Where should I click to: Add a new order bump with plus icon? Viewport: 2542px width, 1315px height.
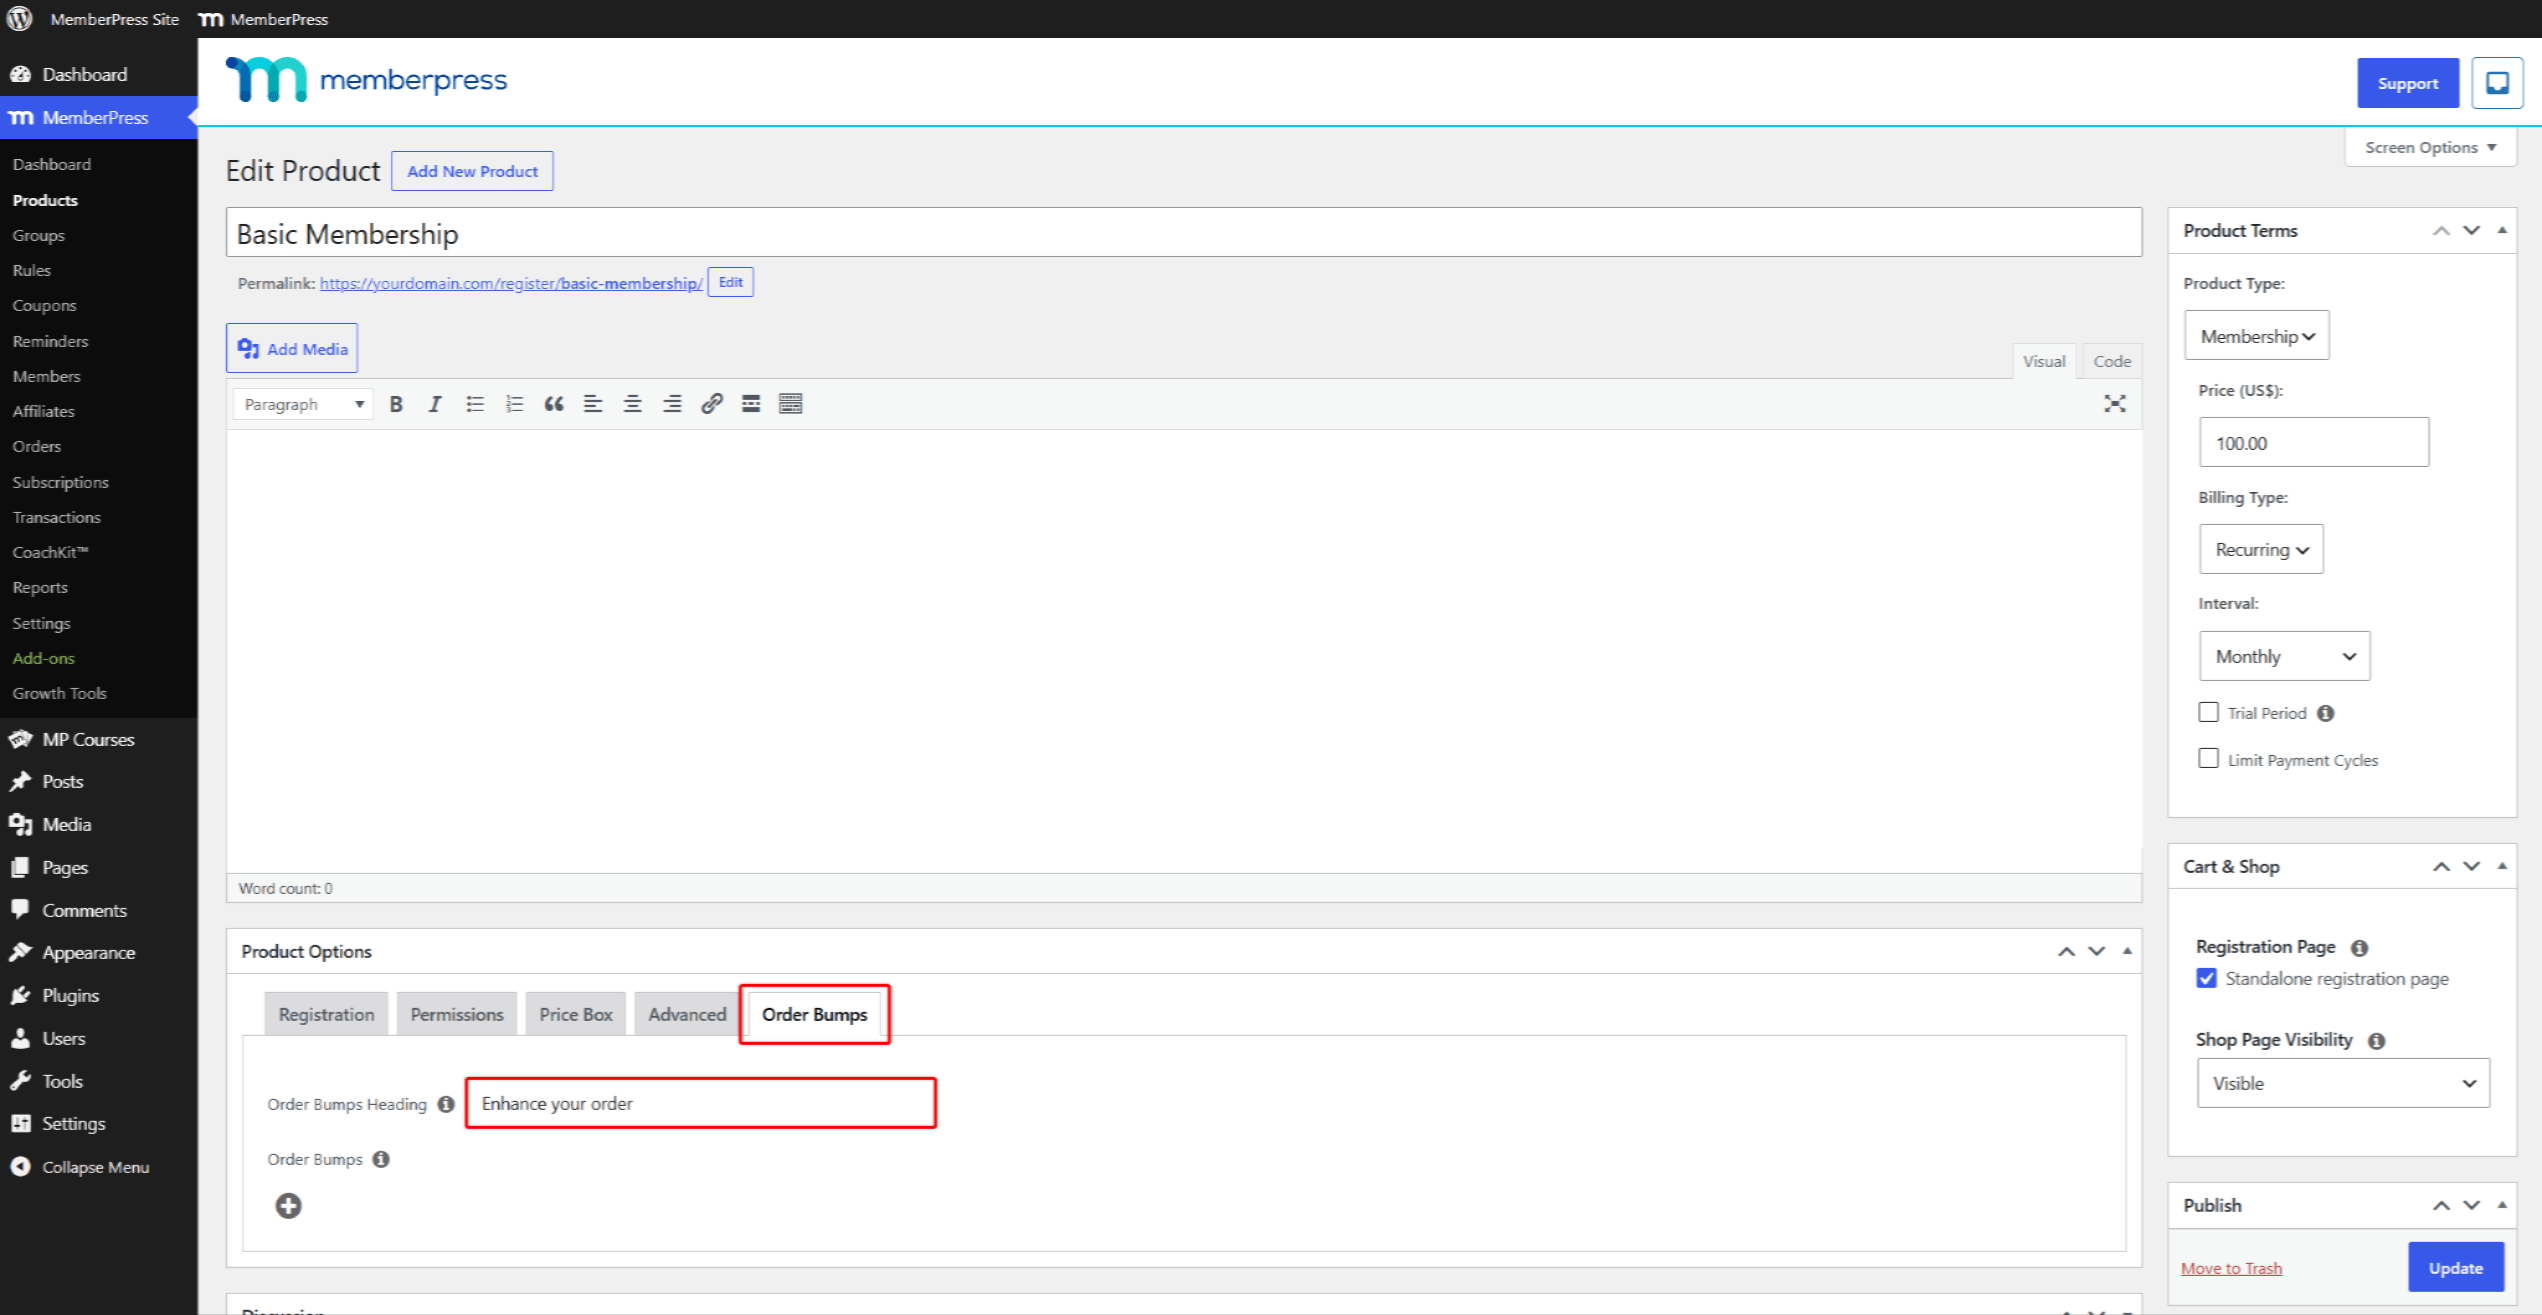tap(288, 1206)
